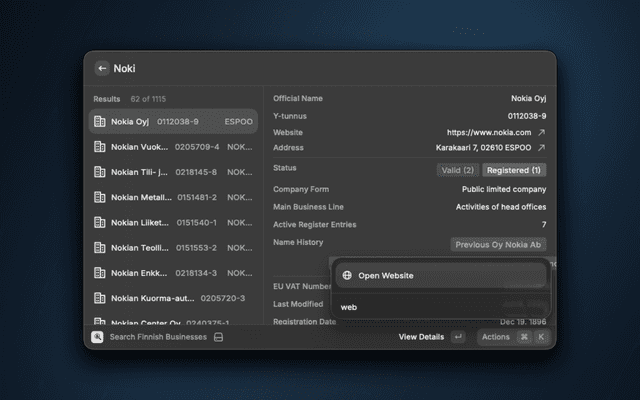Image resolution: width=640 pixels, height=400 pixels.
Task: Click the Previous Oy Nokia Ab tag
Action: tap(498, 244)
